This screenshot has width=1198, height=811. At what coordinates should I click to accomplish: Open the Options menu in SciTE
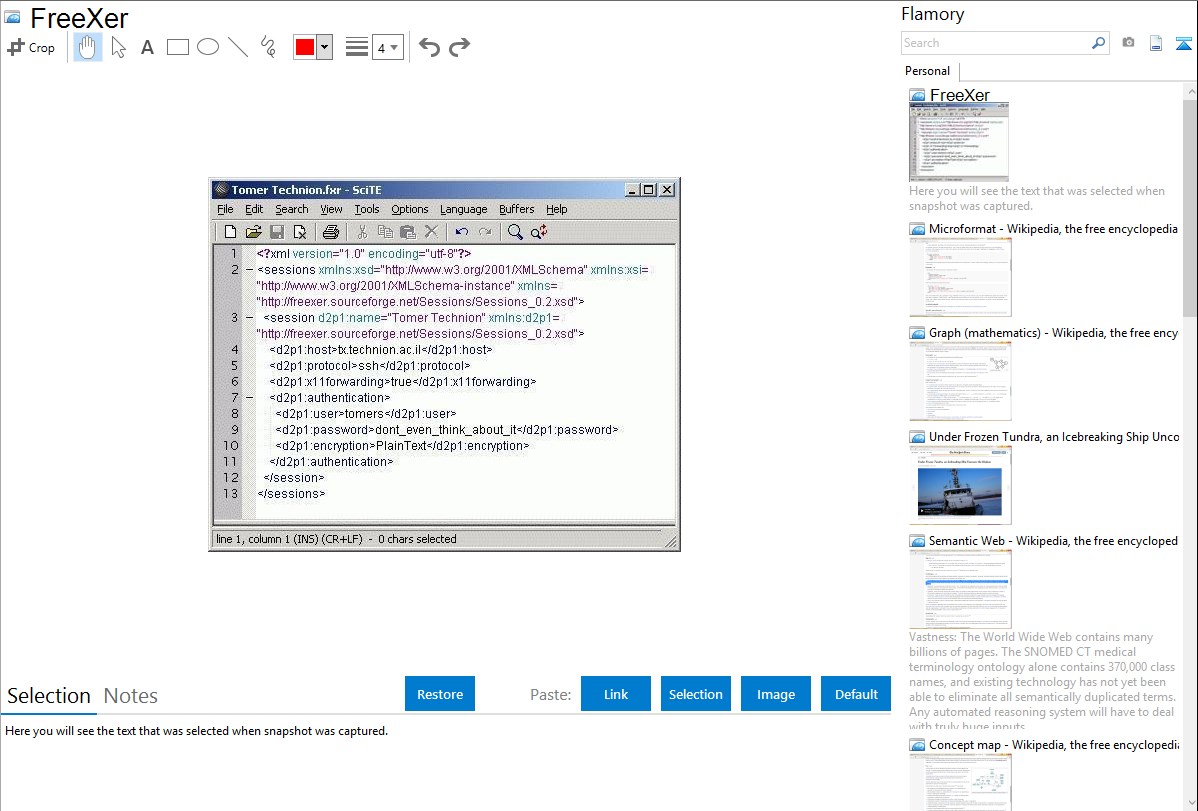(x=410, y=209)
